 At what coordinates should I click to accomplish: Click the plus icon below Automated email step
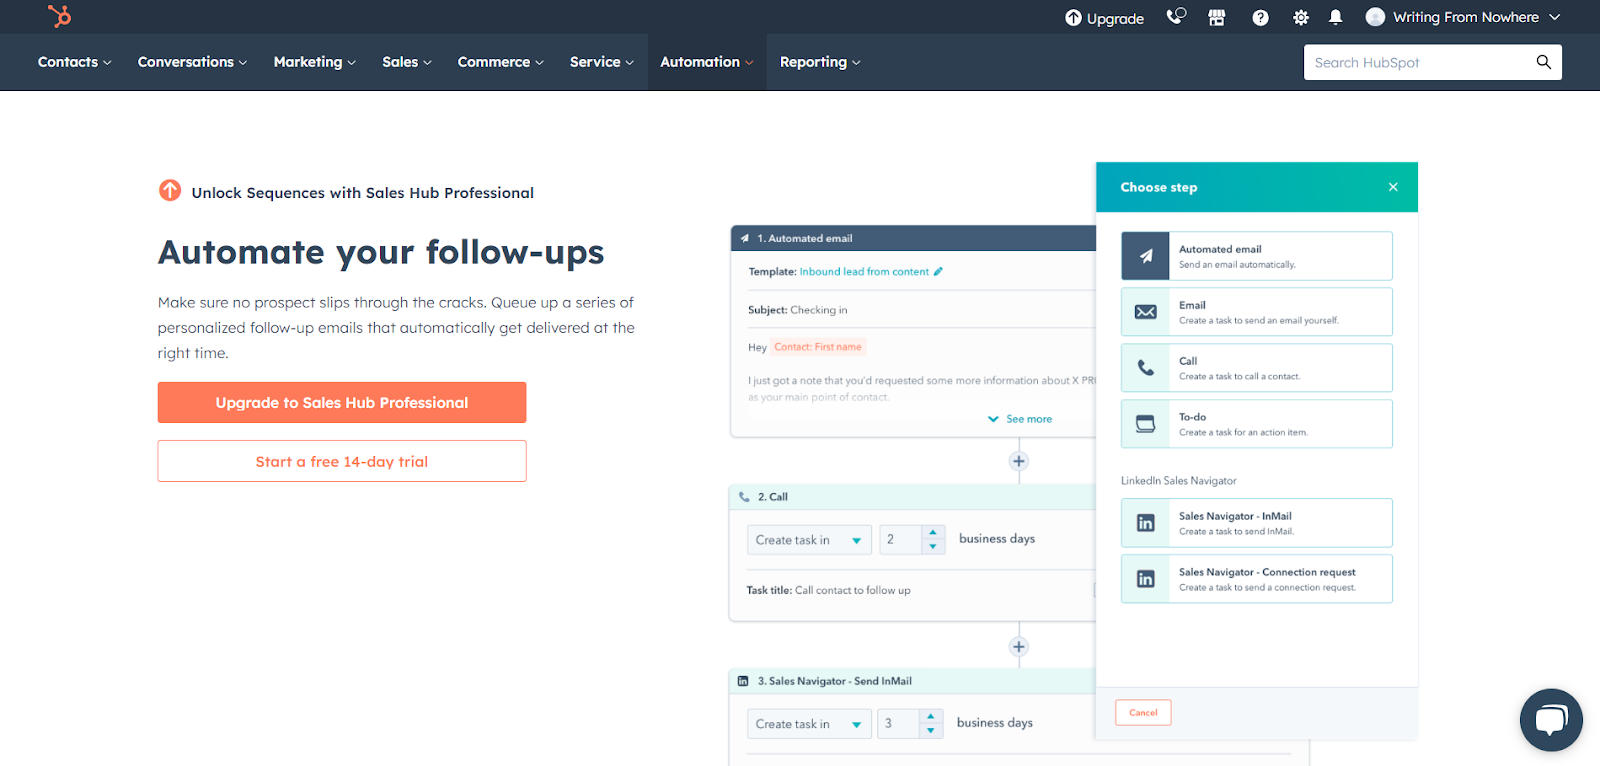tap(1019, 461)
